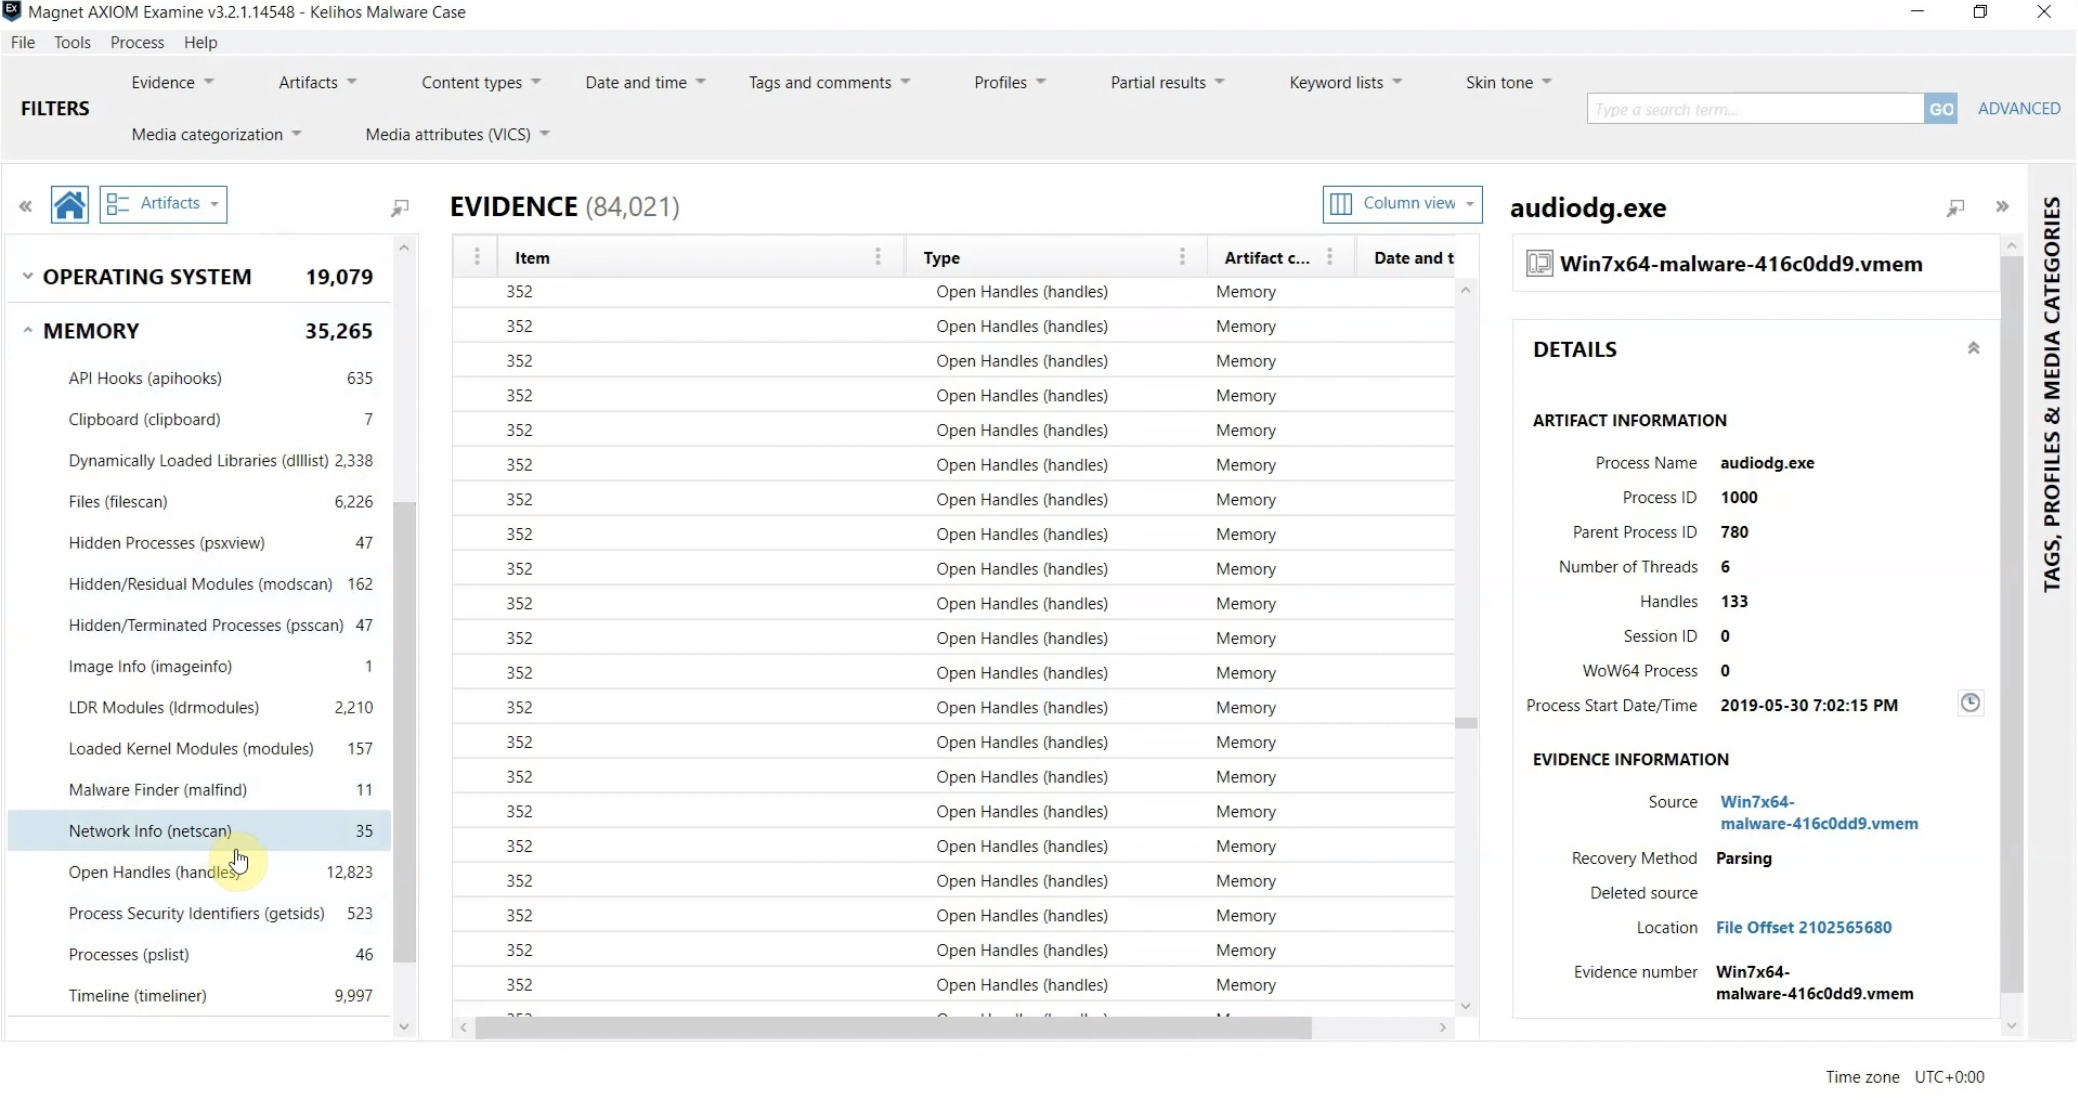2078x1100 pixels.
Task: Click the details pane vertical scrollbar
Action: [2011, 624]
